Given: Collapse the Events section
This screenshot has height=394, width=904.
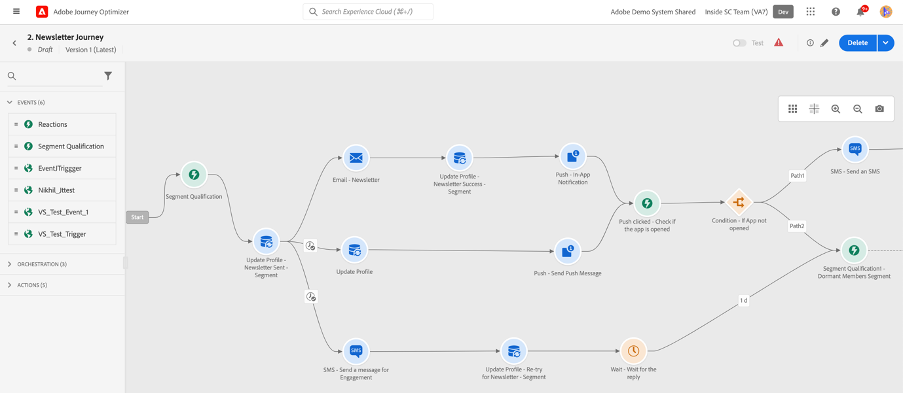Looking at the screenshot, I should tap(9, 102).
